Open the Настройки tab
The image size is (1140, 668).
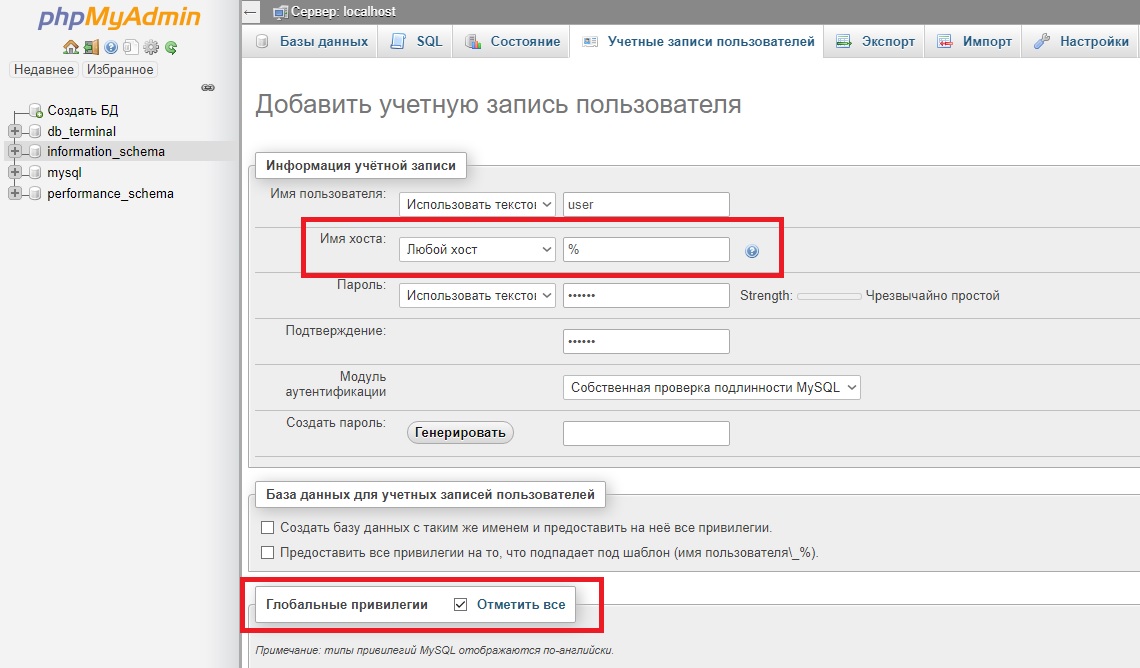[x=1081, y=41]
